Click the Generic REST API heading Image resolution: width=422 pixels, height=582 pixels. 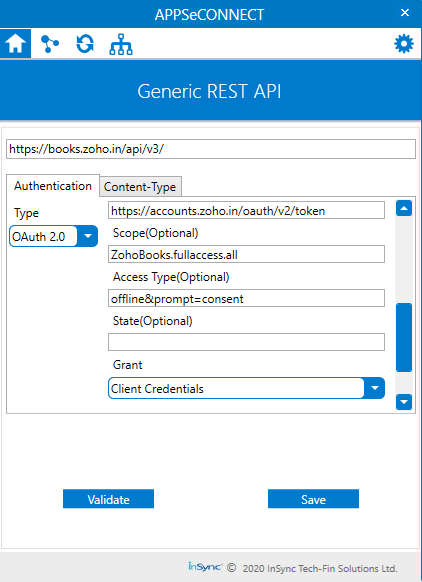coord(209,91)
